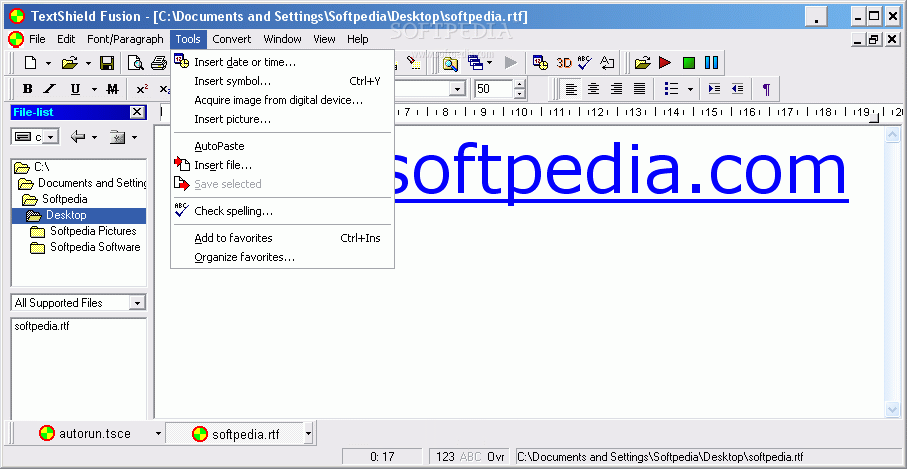Expand the favorites folder dropdown arrow

(x=134, y=137)
